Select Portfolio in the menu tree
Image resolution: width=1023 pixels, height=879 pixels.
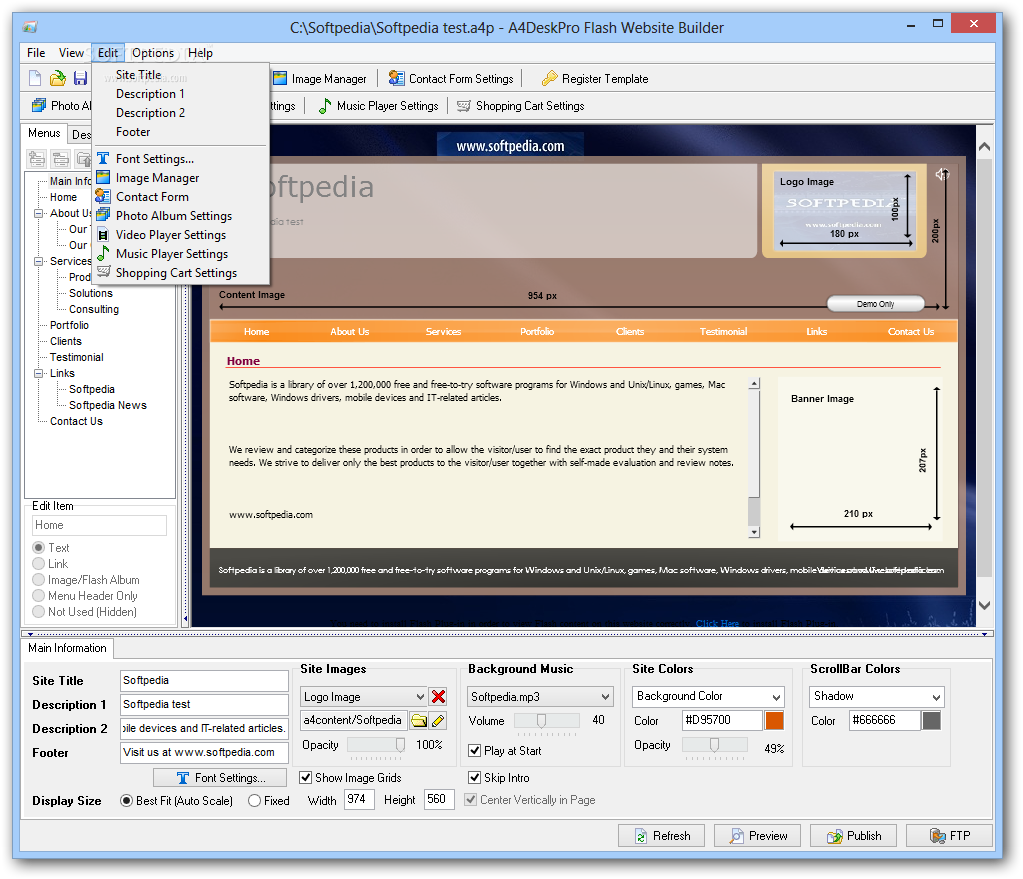tap(69, 325)
